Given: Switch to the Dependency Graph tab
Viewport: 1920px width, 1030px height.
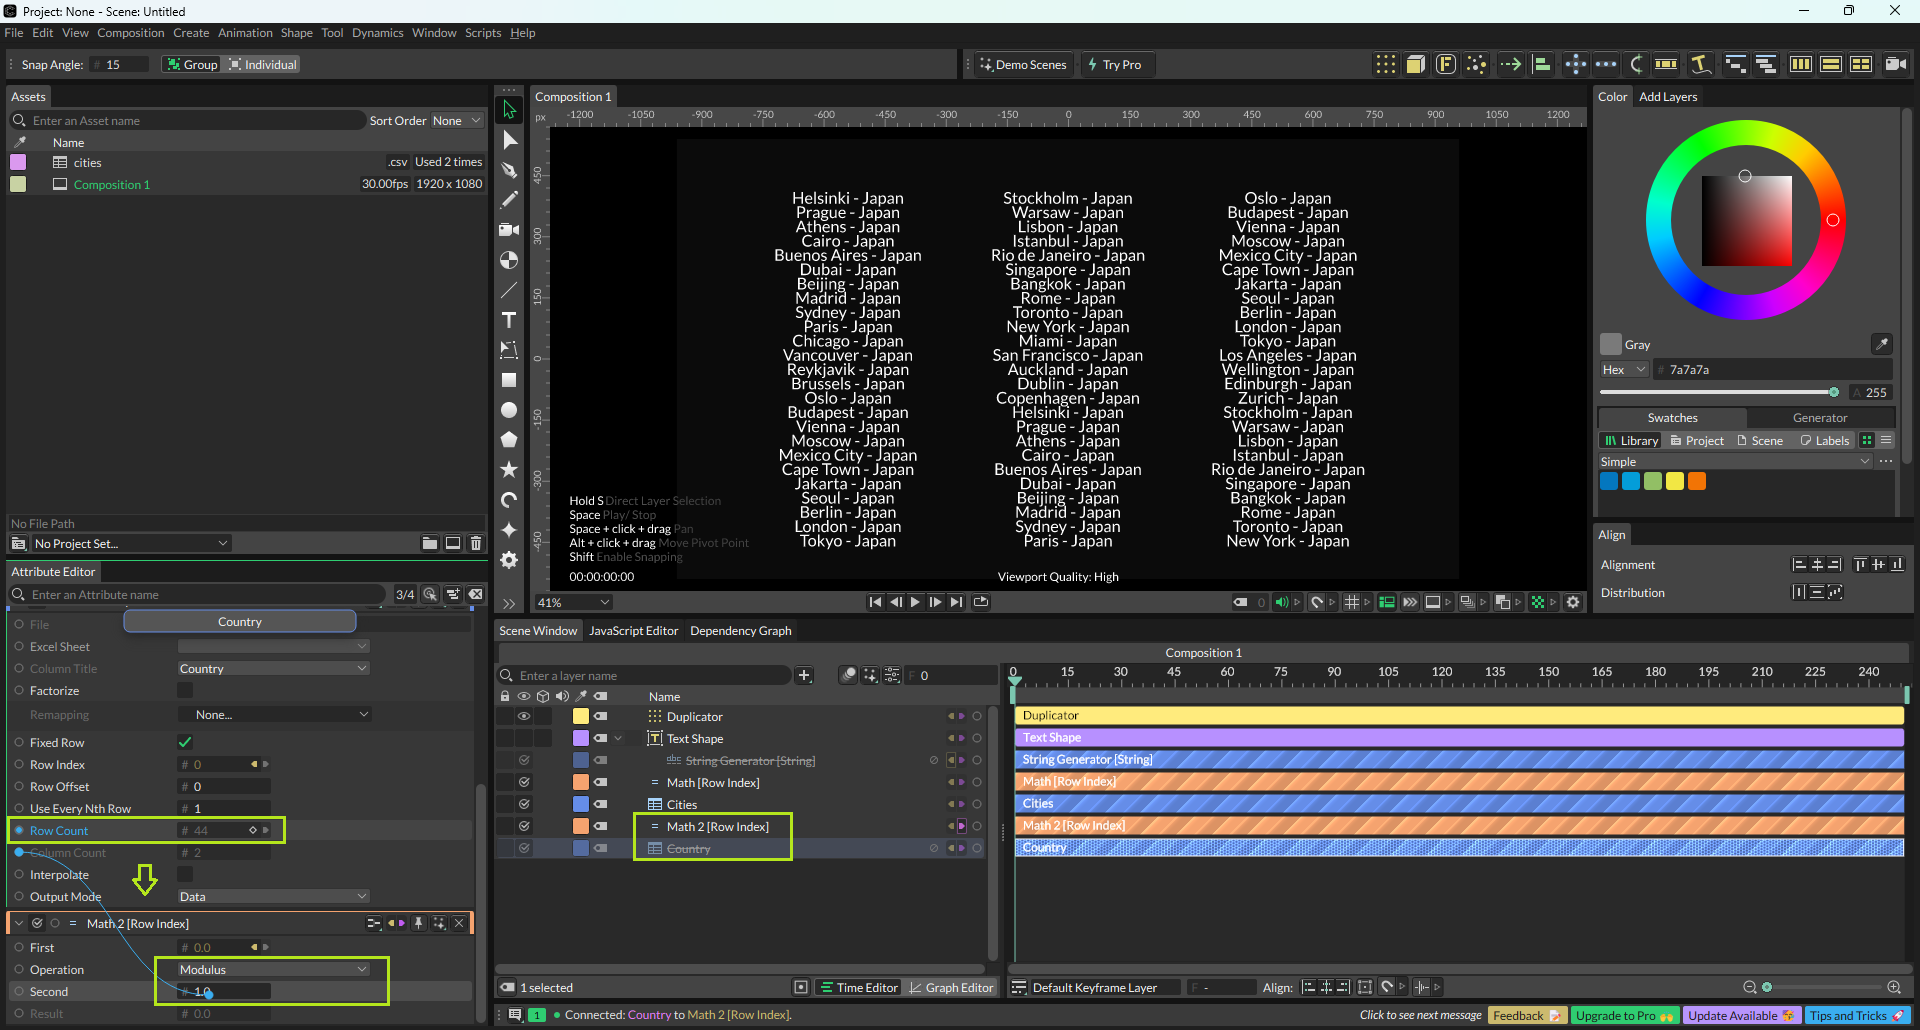Looking at the screenshot, I should 740,631.
